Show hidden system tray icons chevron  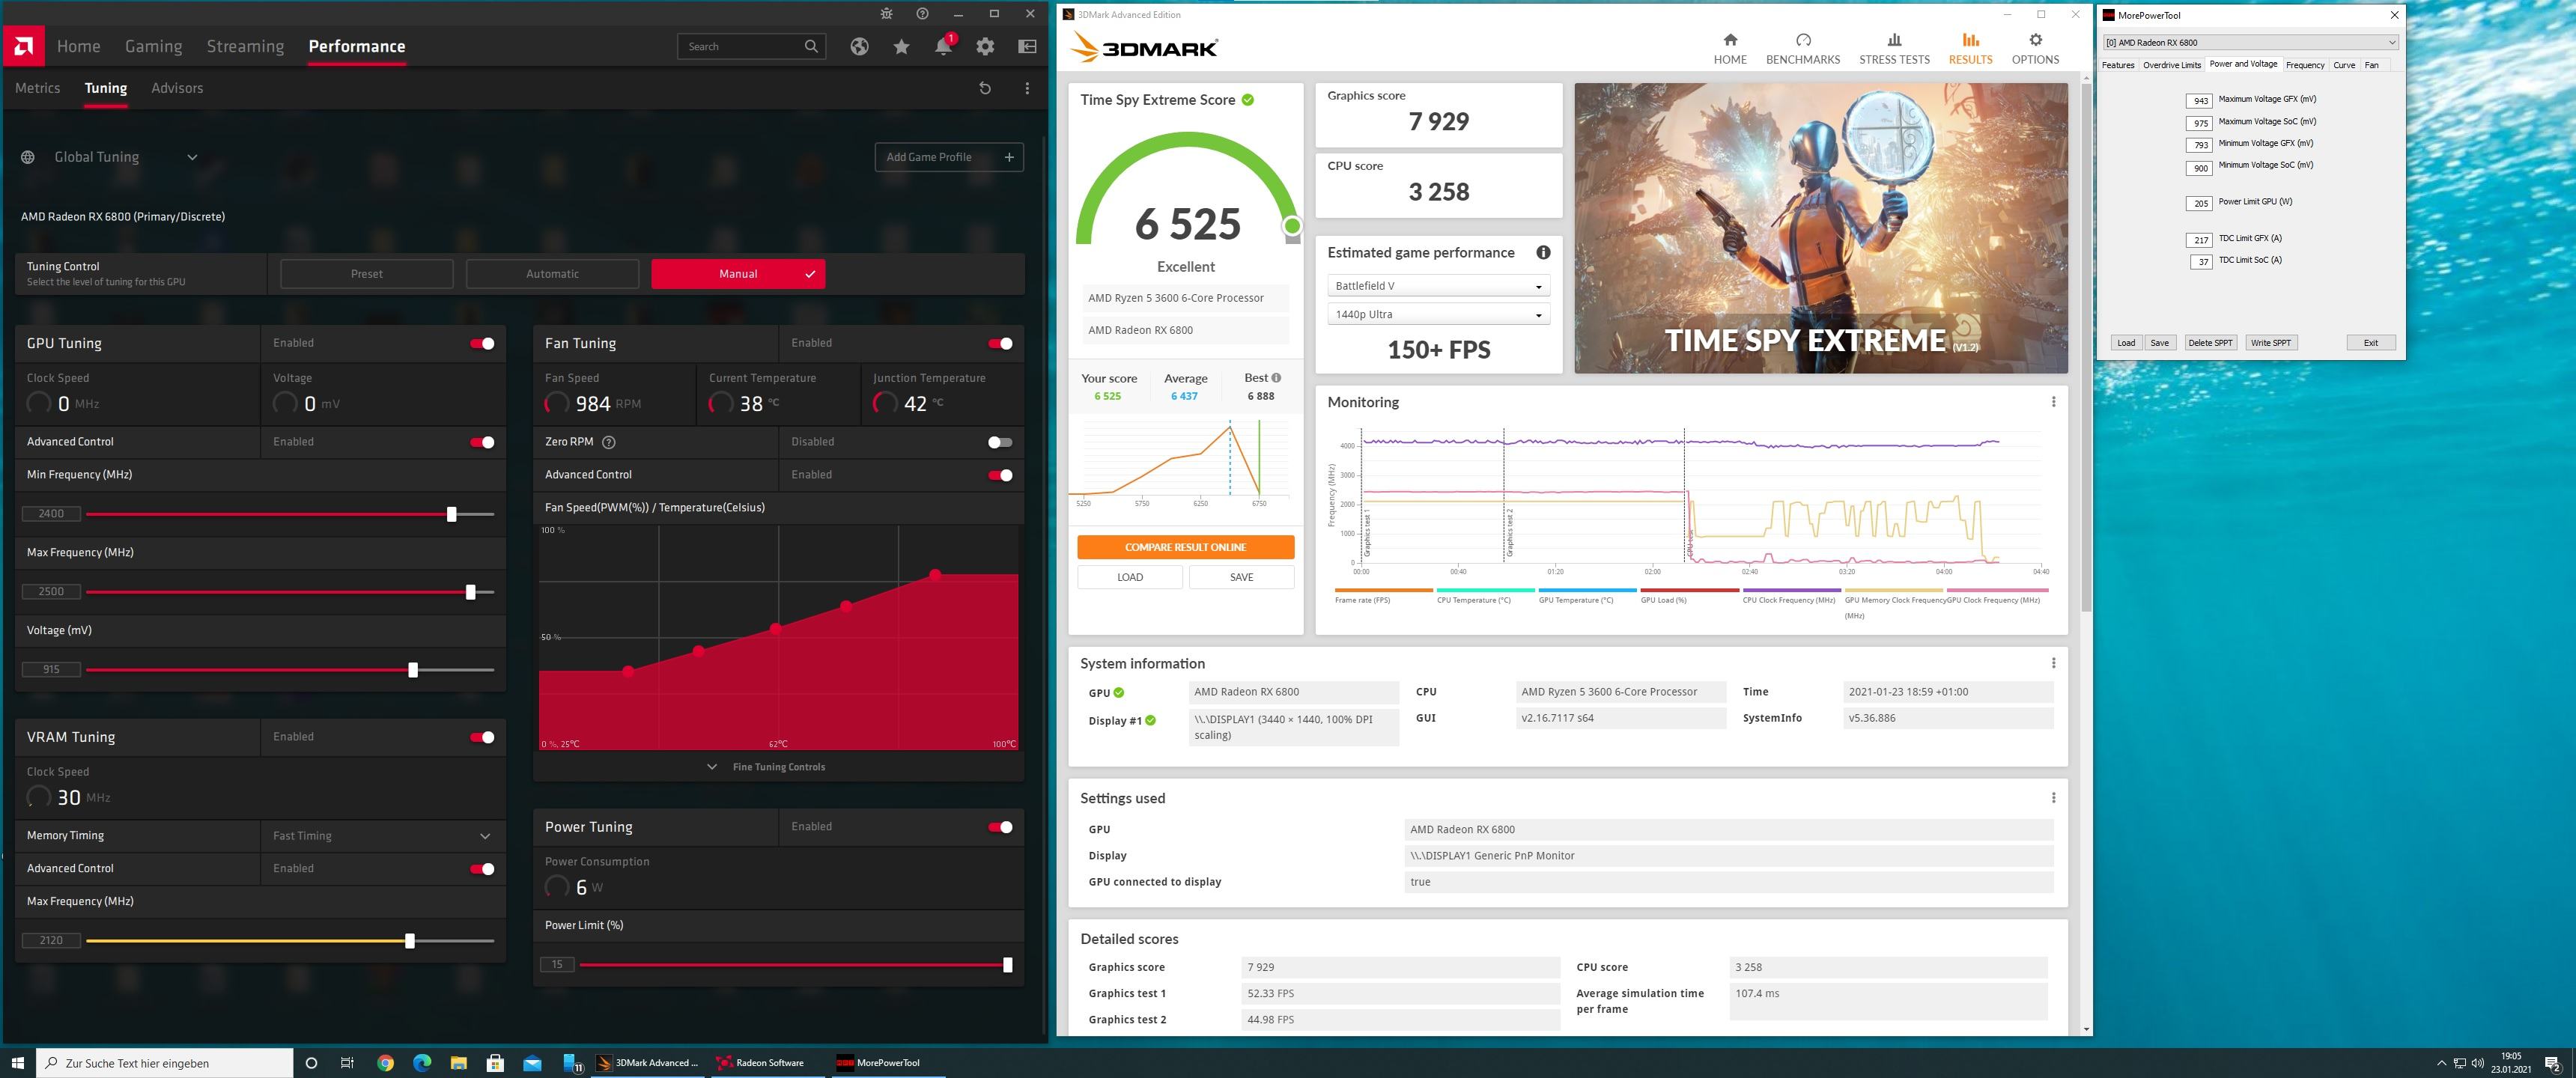(2441, 1063)
